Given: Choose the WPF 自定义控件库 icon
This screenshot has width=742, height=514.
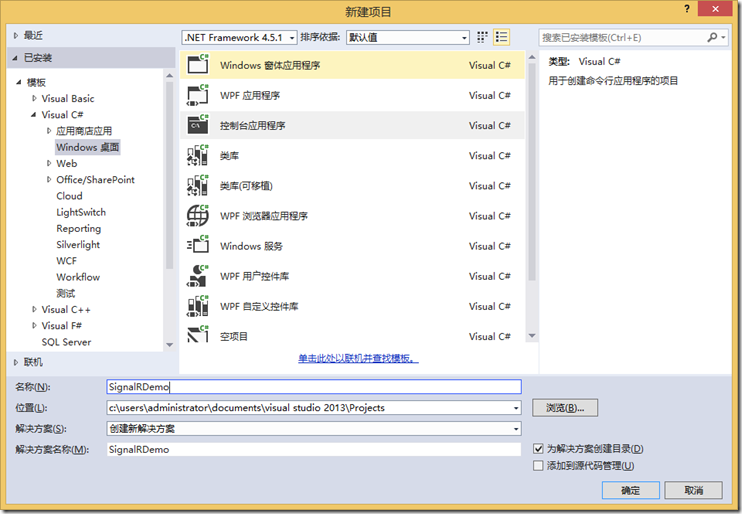Looking at the screenshot, I should click(198, 306).
